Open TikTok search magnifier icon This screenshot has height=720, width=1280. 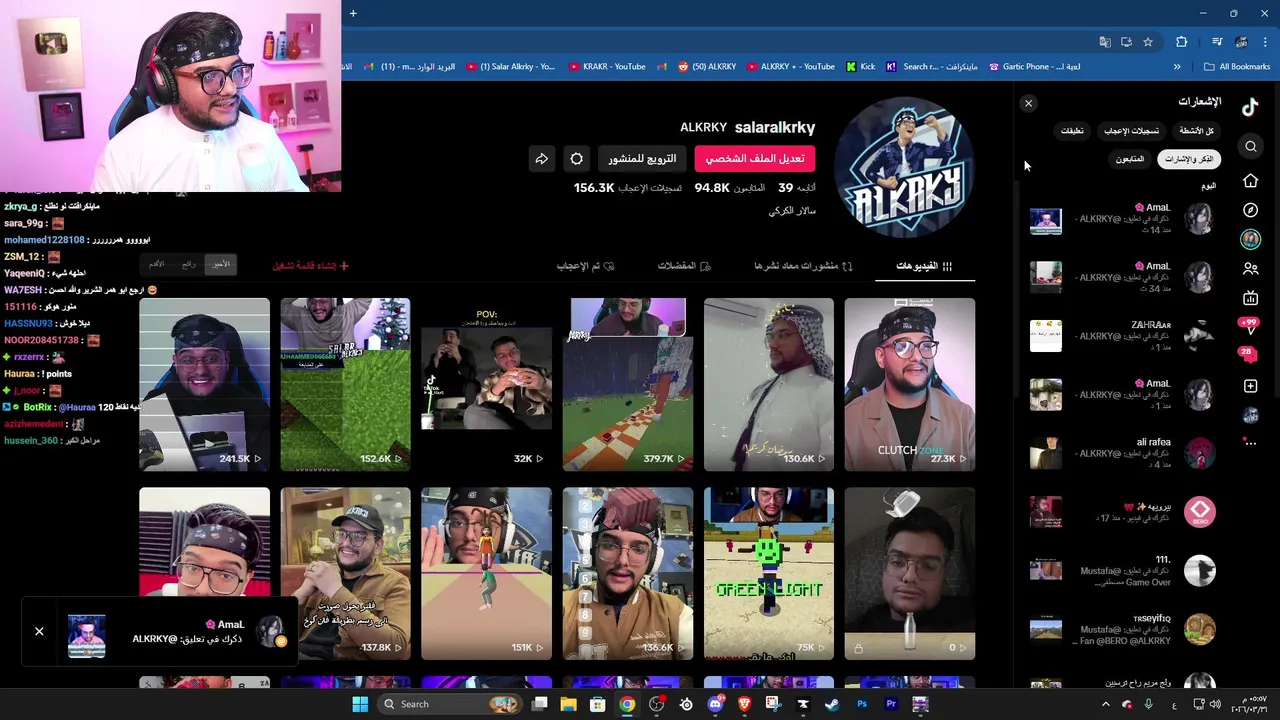pyautogui.click(x=1251, y=147)
